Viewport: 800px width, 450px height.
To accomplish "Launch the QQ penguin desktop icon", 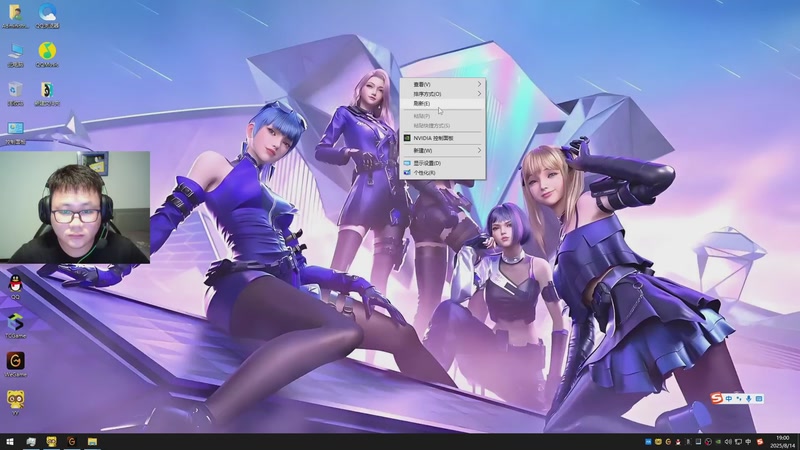I will tap(15, 286).
